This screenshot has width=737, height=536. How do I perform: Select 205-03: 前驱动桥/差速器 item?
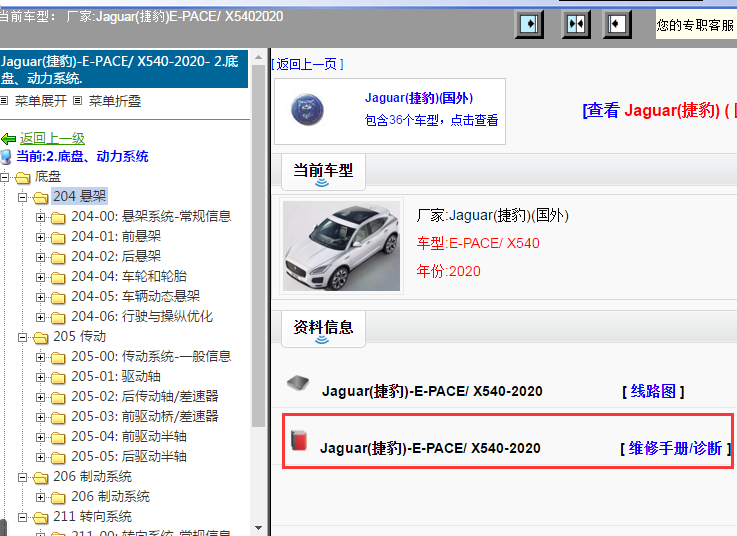[x=145, y=417]
